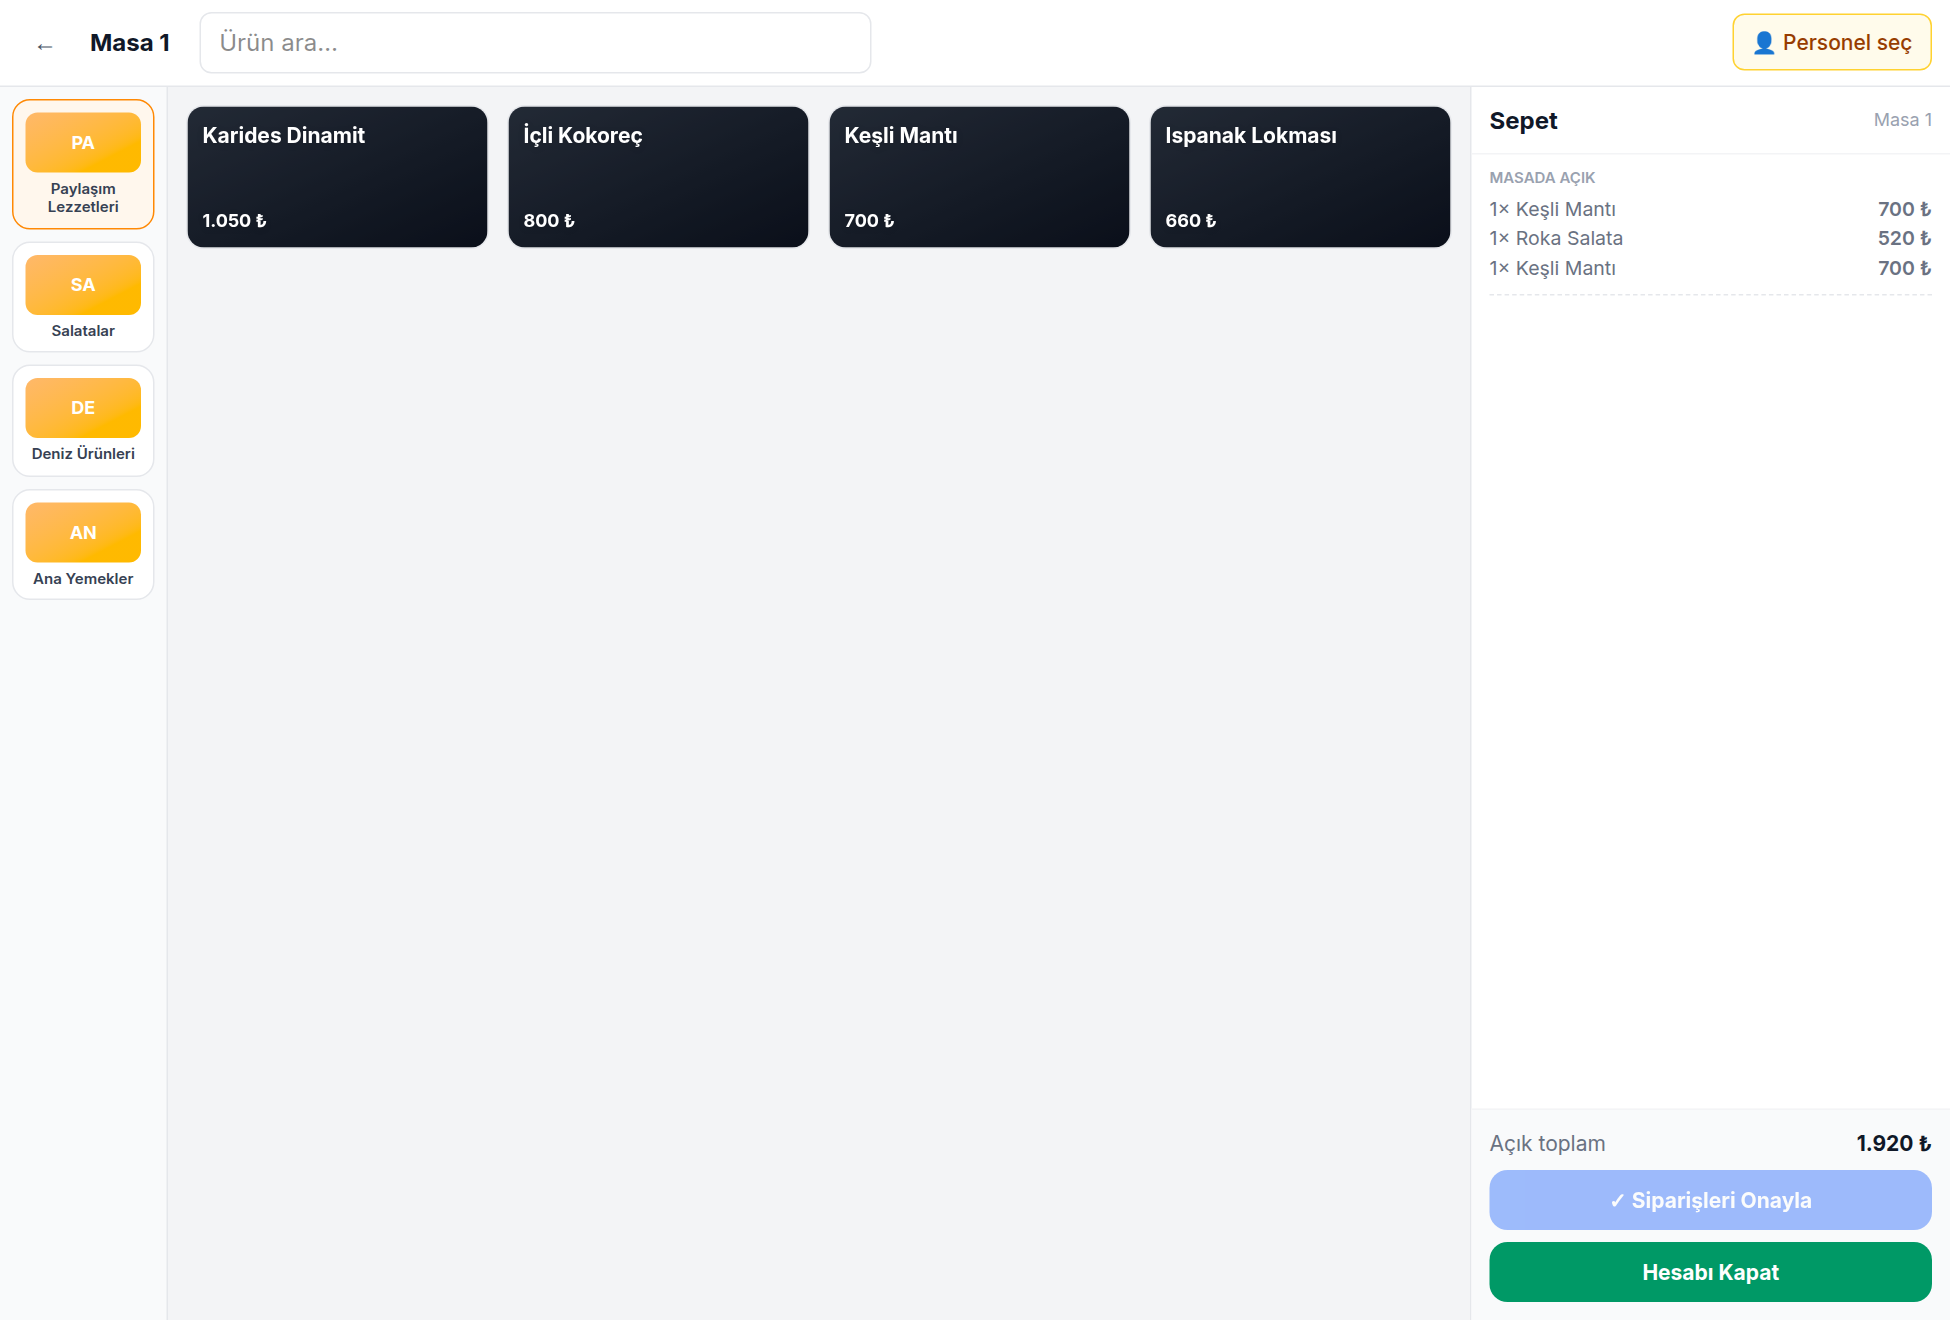This screenshot has height=1320, width=1950.
Task: Click the Masa 1 title in header
Action: [x=130, y=43]
